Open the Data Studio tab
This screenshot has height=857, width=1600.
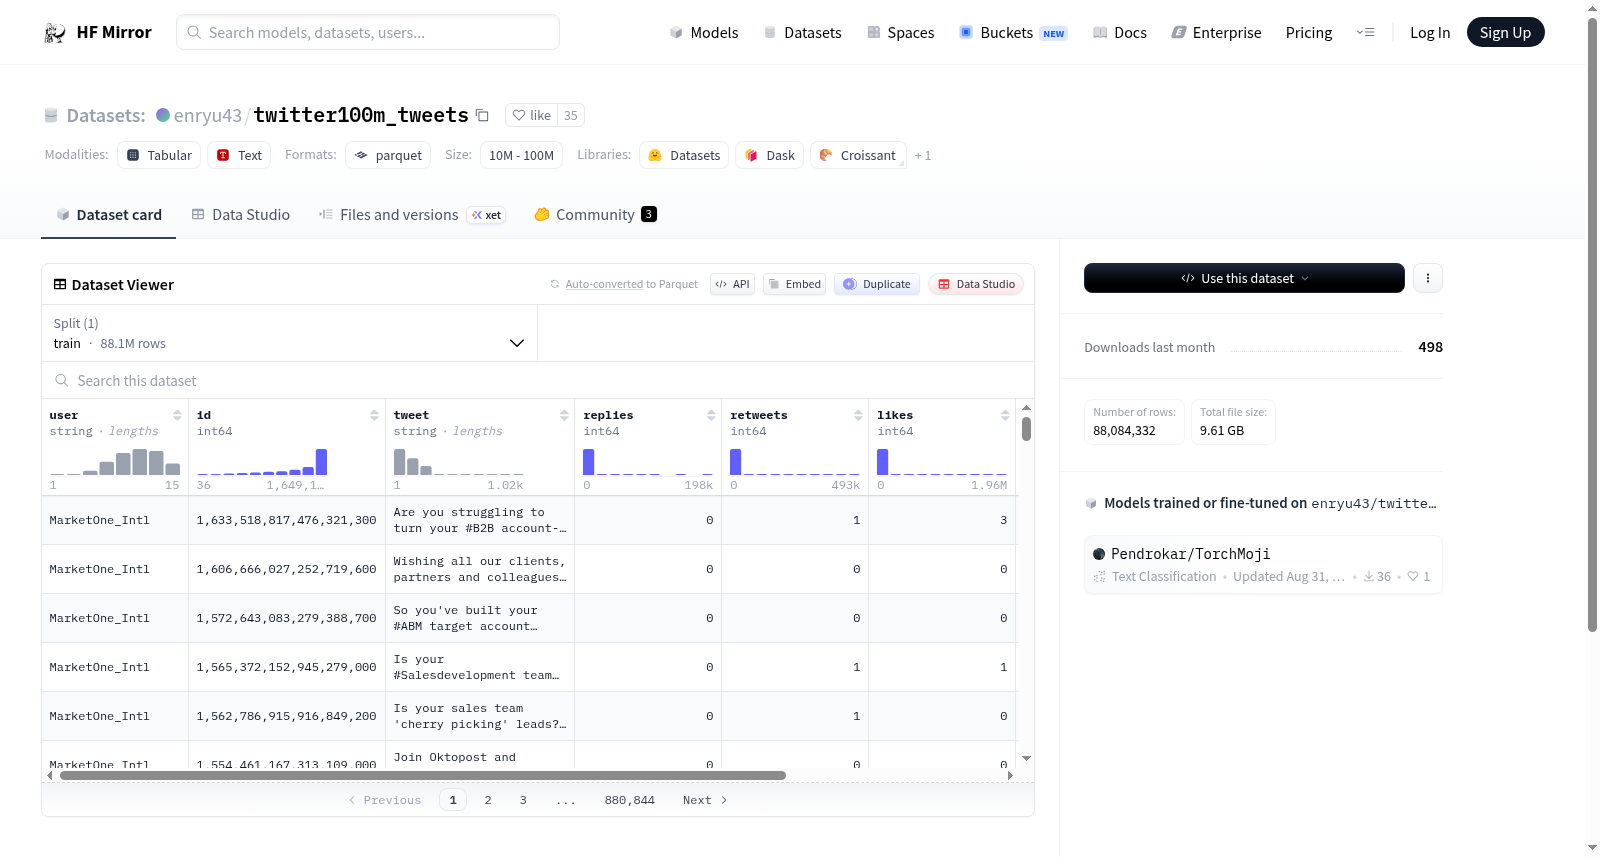(x=241, y=215)
